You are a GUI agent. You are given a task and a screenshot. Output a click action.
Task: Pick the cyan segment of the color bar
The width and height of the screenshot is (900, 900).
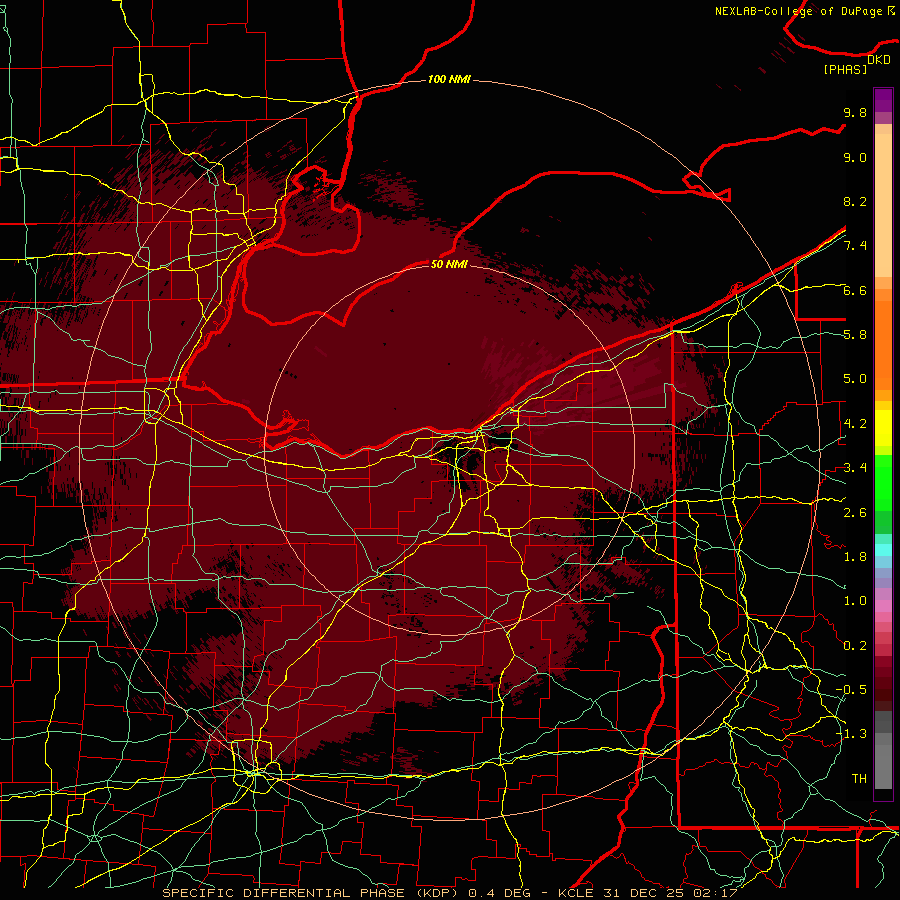pyautogui.click(x=883, y=550)
